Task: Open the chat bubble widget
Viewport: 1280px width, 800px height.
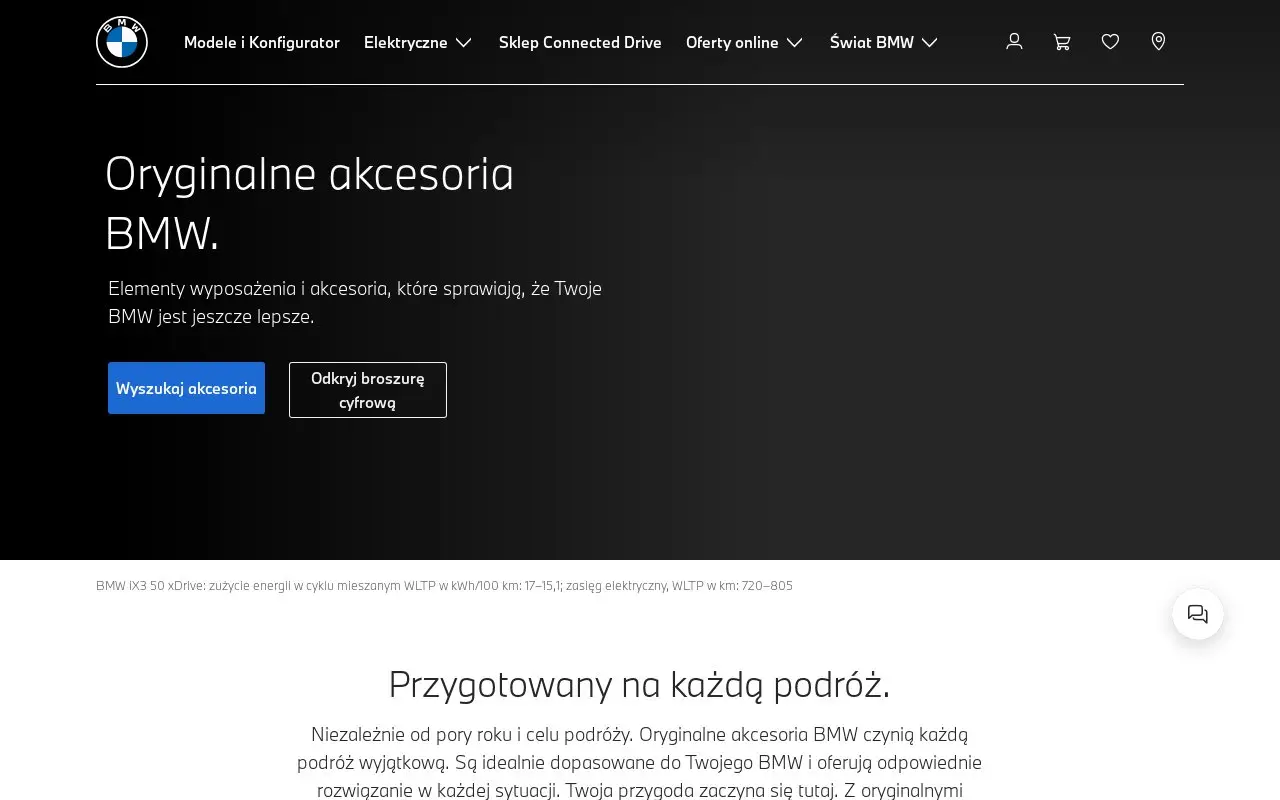Action: point(1198,614)
